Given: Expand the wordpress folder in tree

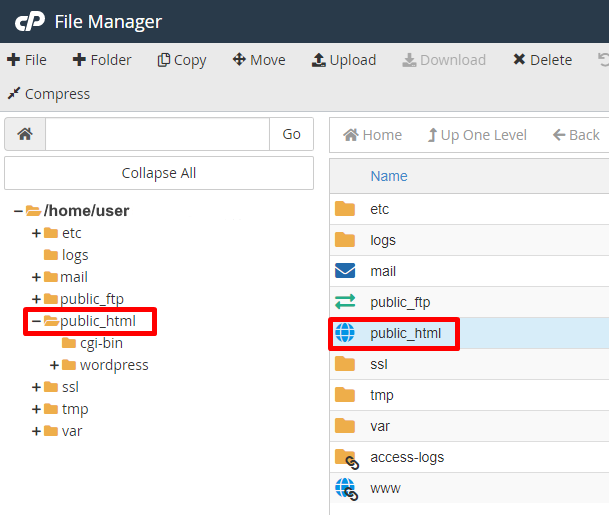Looking at the screenshot, I should (54, 365).
